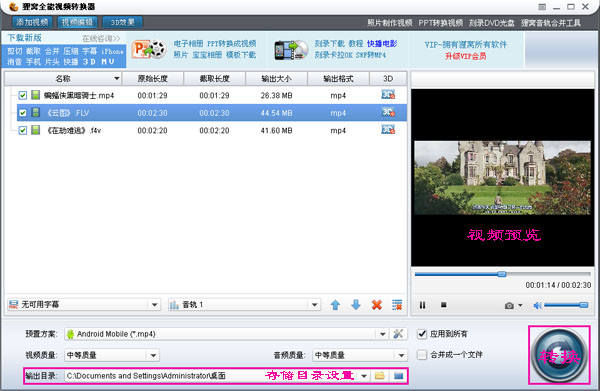
Task: Click the 44.54 MB output size cell
Action: (276, 113)
